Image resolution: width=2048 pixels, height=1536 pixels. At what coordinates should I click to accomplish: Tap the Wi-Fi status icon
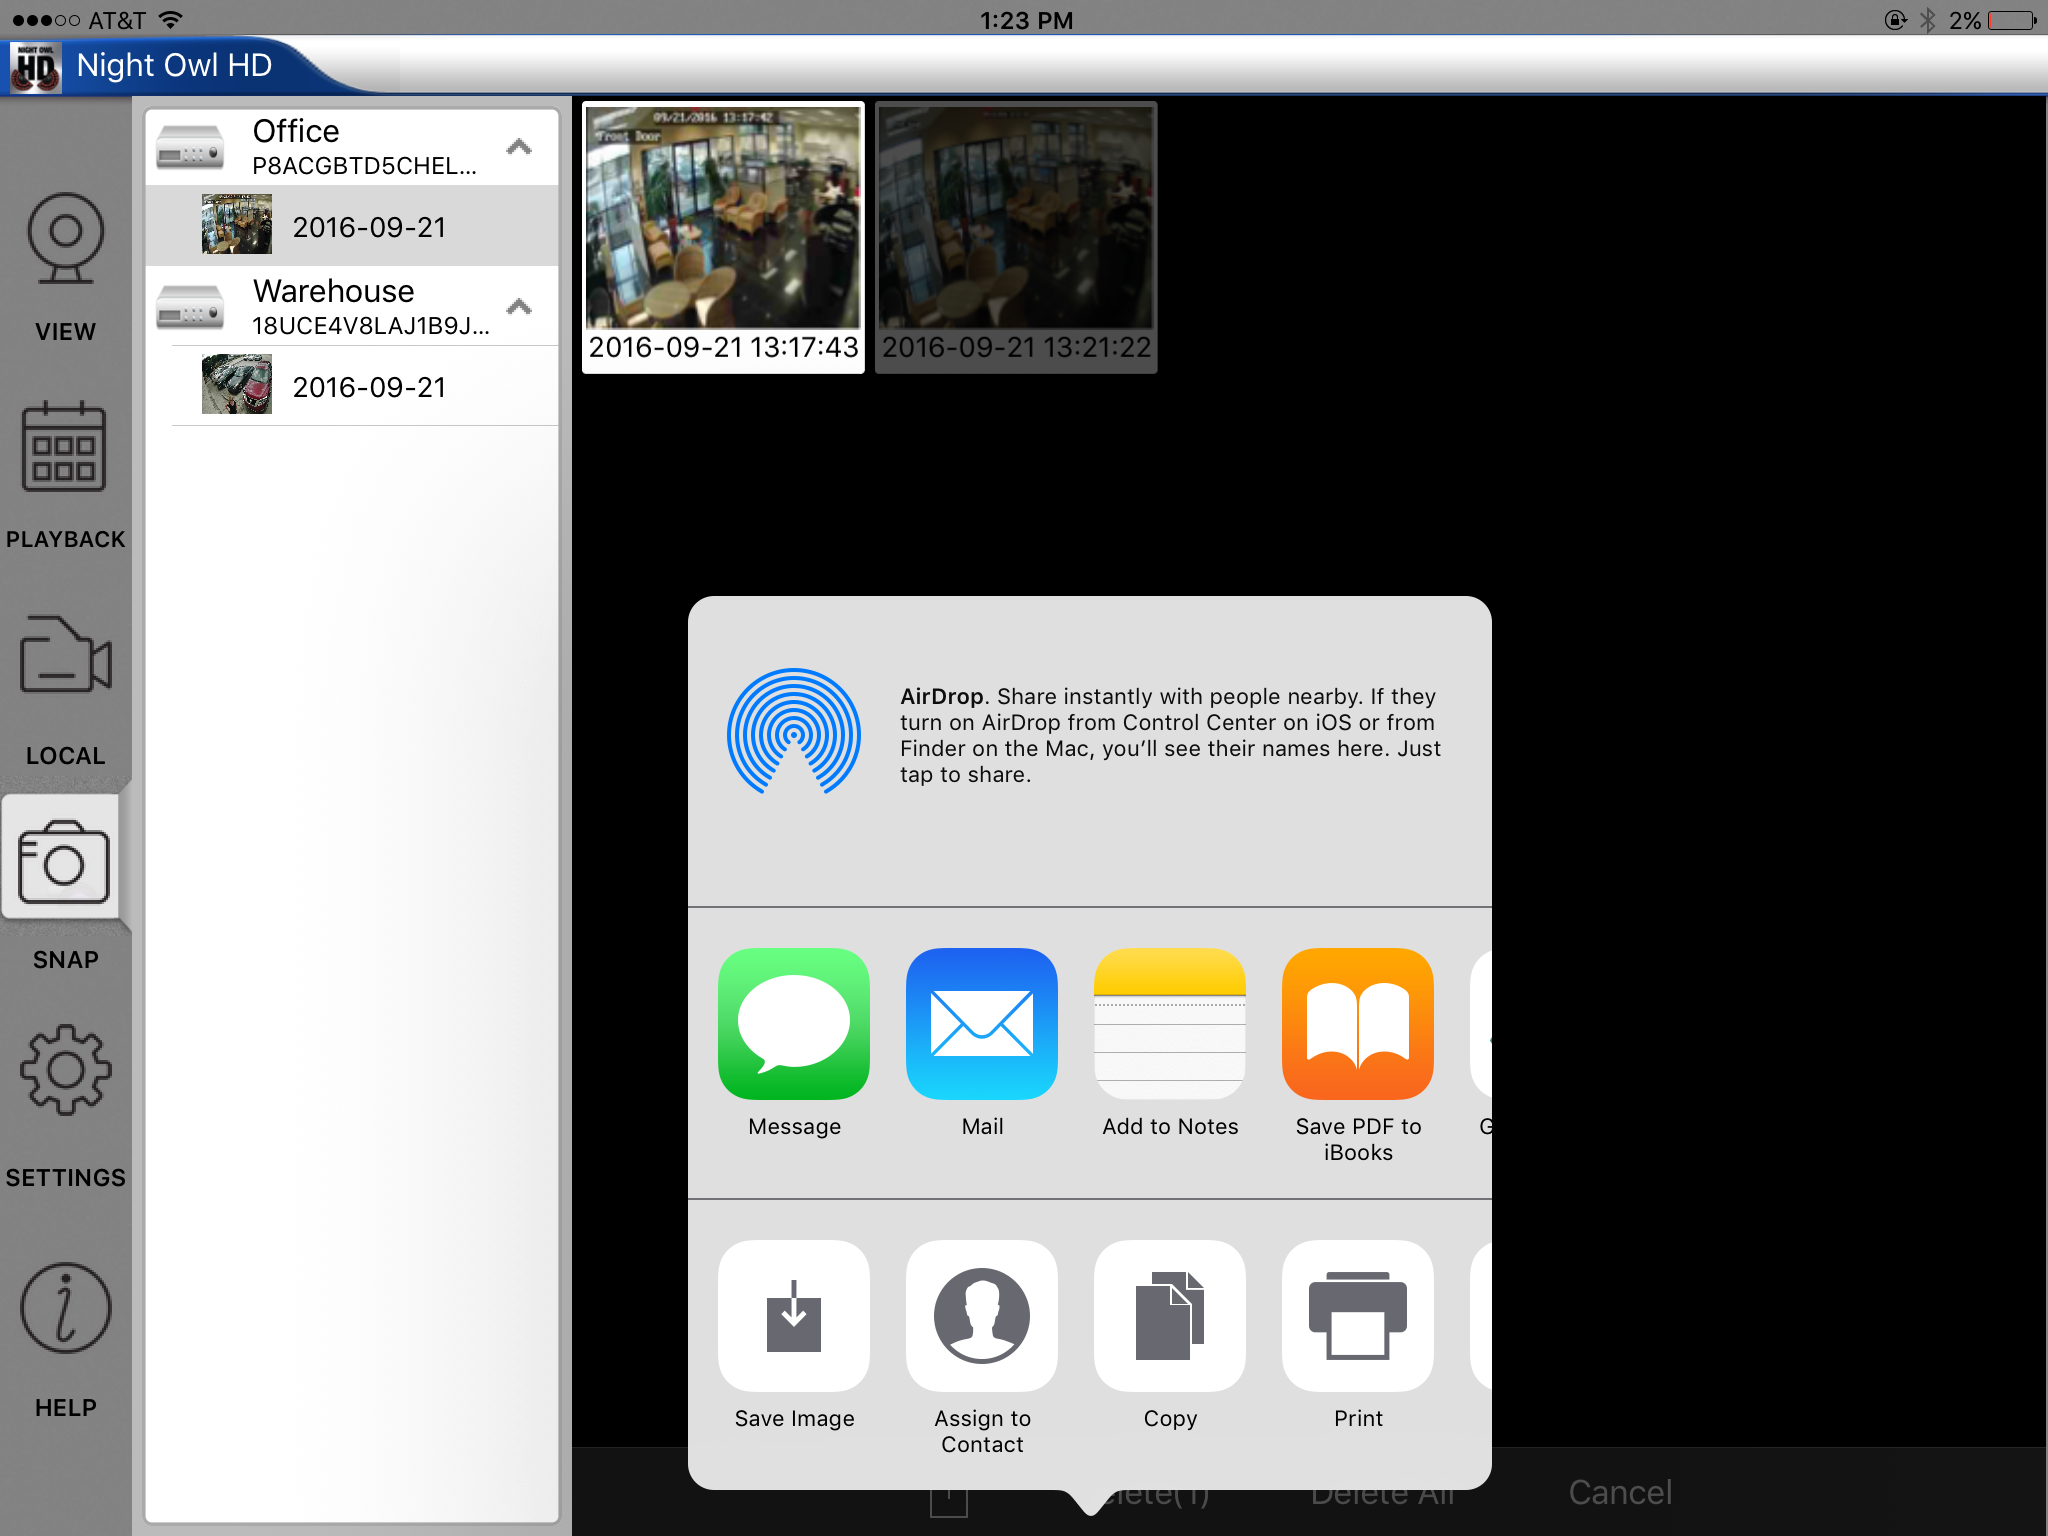click(171, 20)
